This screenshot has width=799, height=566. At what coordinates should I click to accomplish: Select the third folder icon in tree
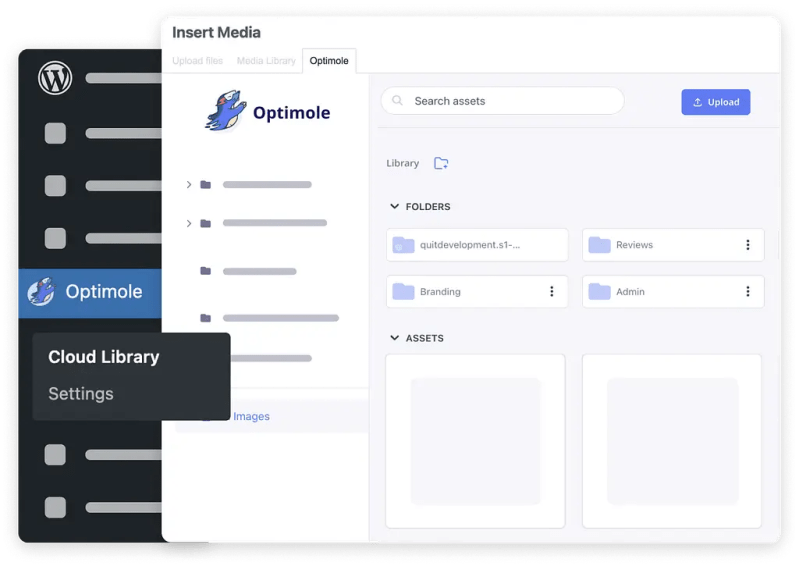coord(205,271)
